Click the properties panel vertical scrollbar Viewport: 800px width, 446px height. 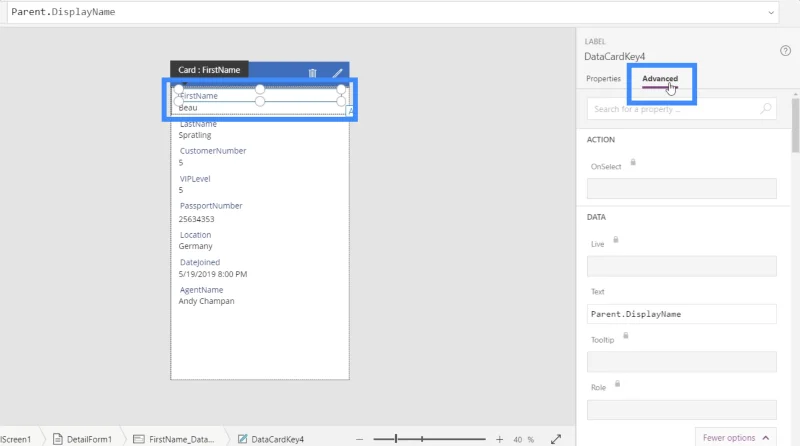(x=795, y=126)
